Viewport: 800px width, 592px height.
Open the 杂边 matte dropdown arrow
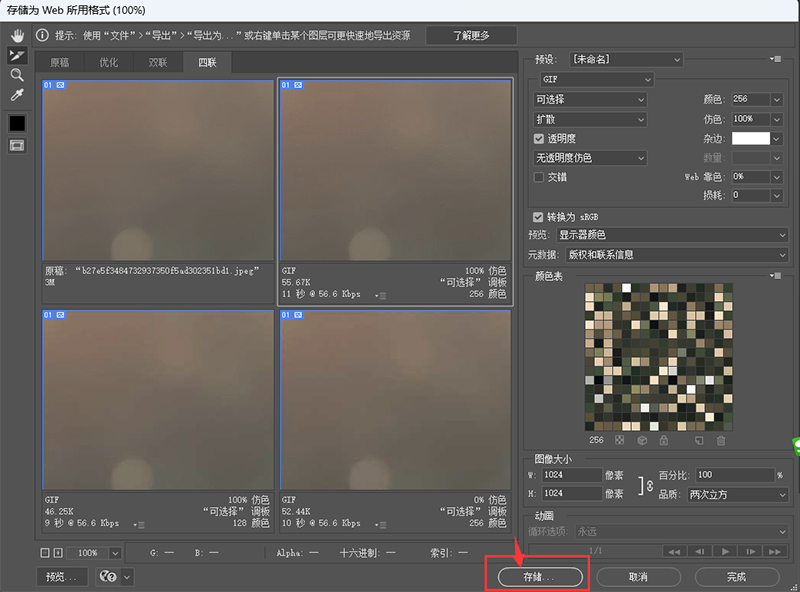coord(777,138)
